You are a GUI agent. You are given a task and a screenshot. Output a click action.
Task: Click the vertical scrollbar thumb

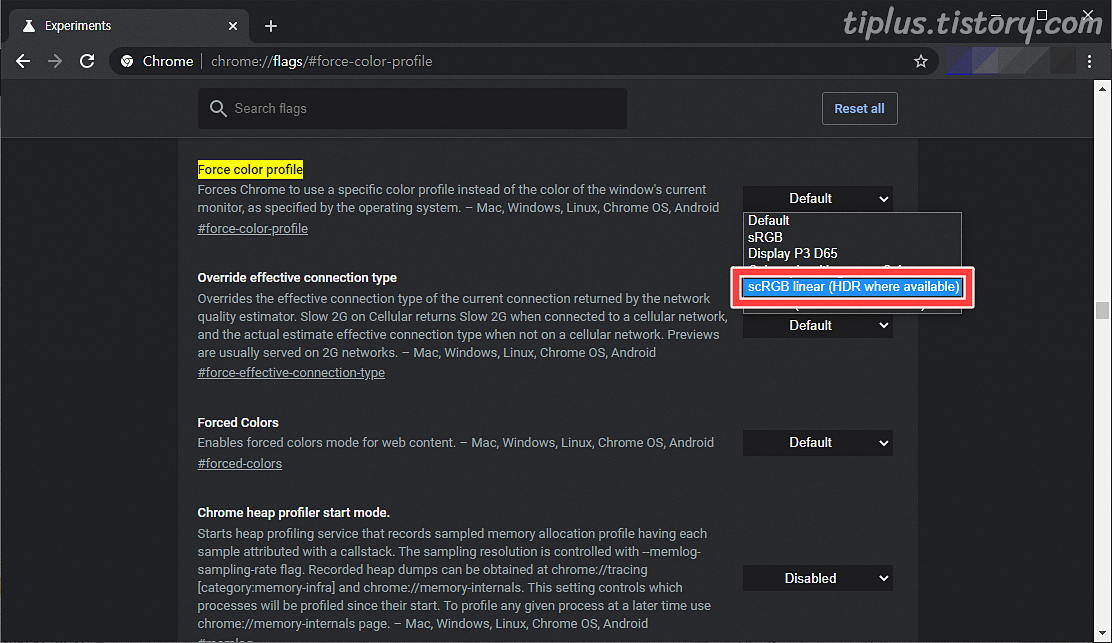click(x=1102, y=311)
